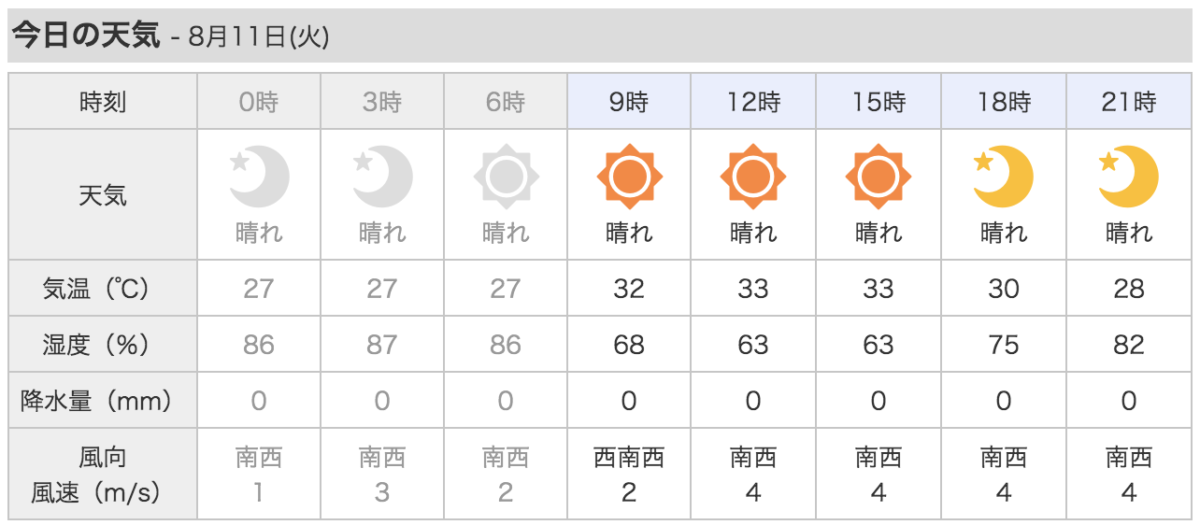Select the 21時 column header
The width and height of the screenshot is (1200, 525).
[x=1128, y=101]
